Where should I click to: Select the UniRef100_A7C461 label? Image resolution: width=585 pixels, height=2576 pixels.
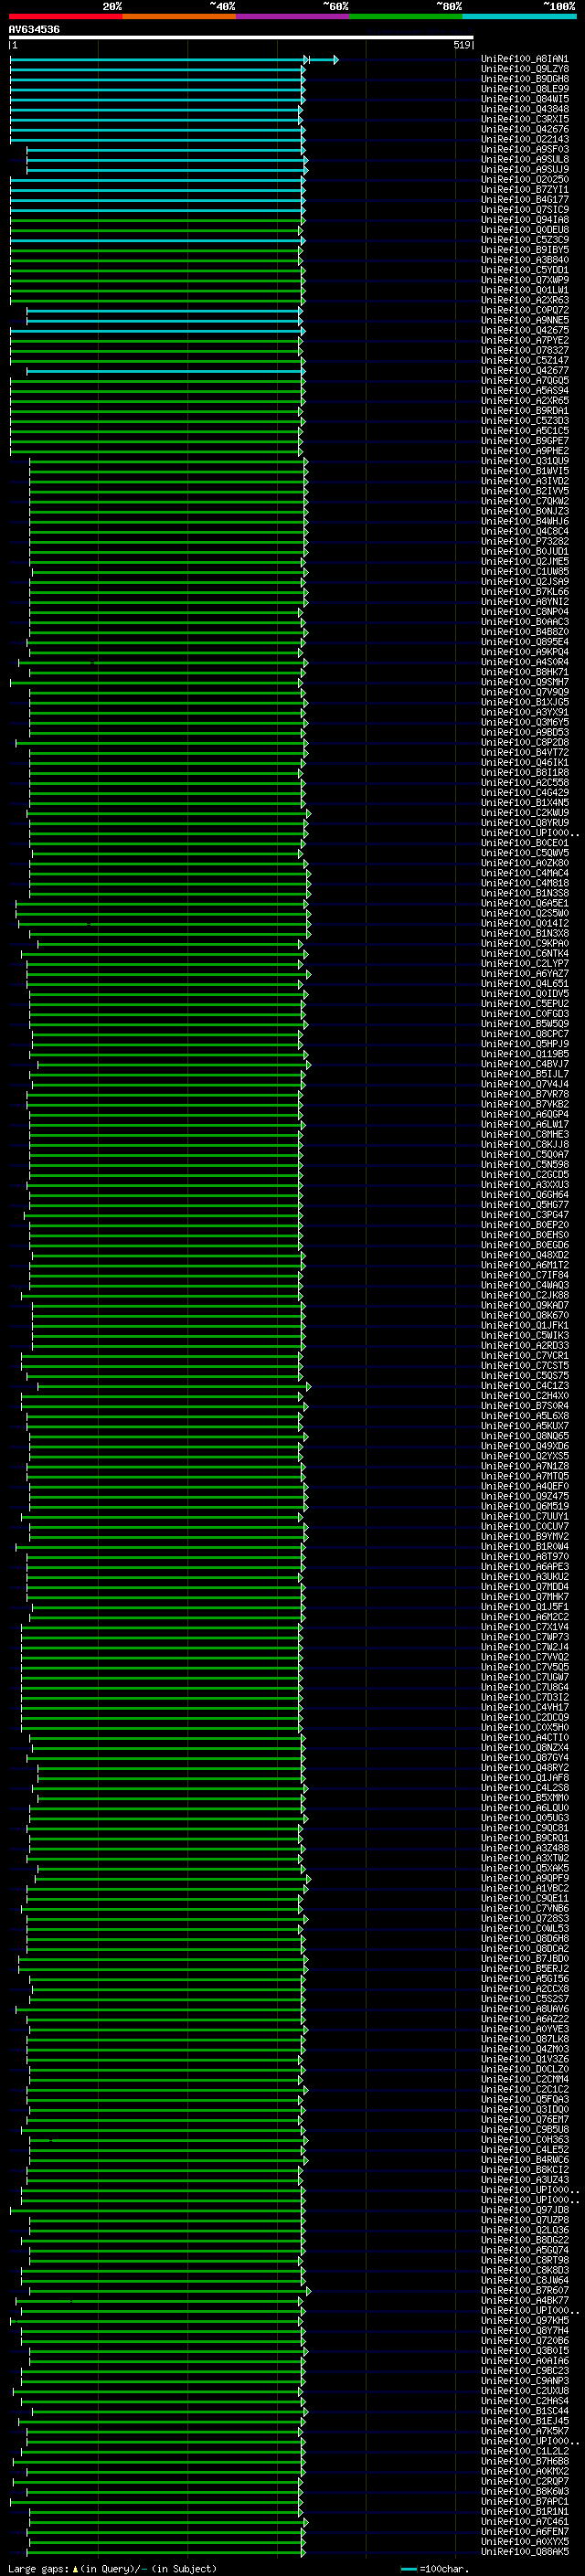coord(525,2522)
